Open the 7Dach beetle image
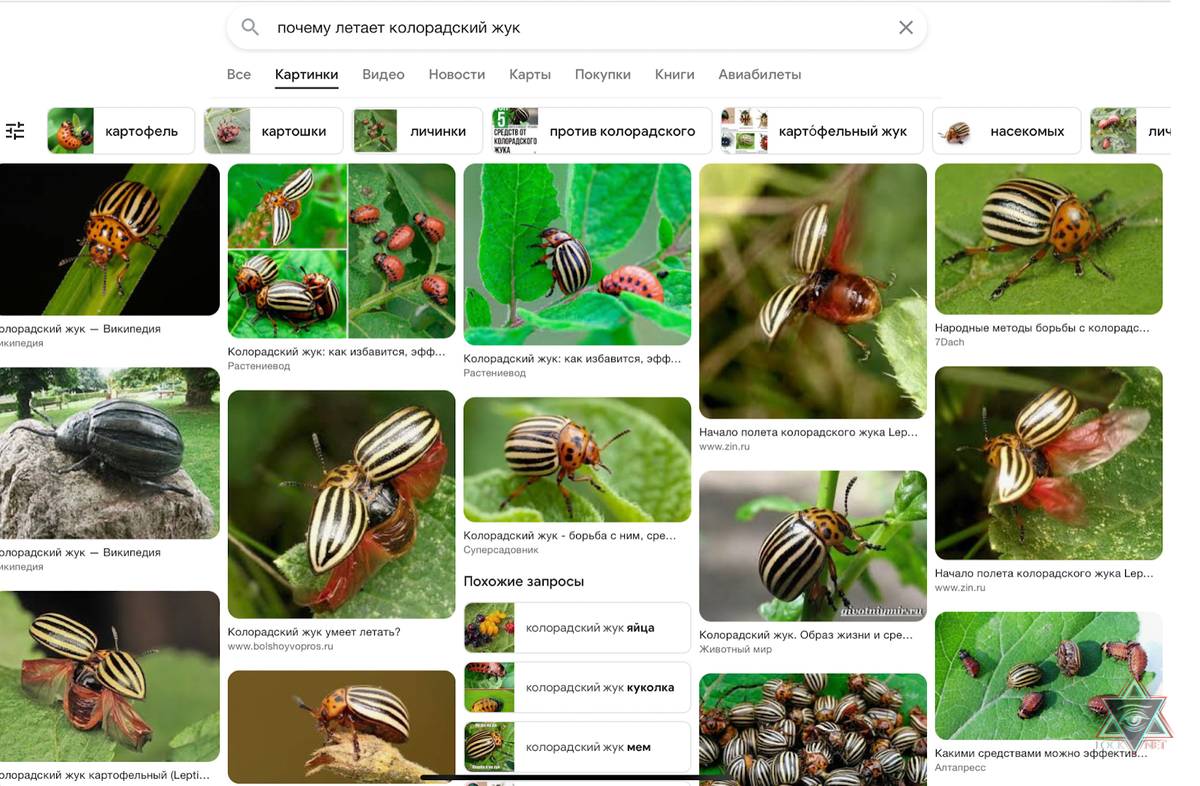 [x=1048, y=239]
